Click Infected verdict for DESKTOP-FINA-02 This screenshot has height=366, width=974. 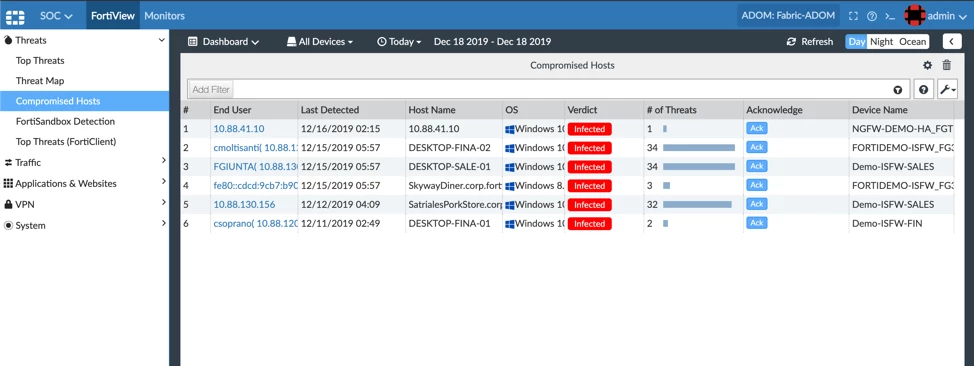click(x=589, y=148)
